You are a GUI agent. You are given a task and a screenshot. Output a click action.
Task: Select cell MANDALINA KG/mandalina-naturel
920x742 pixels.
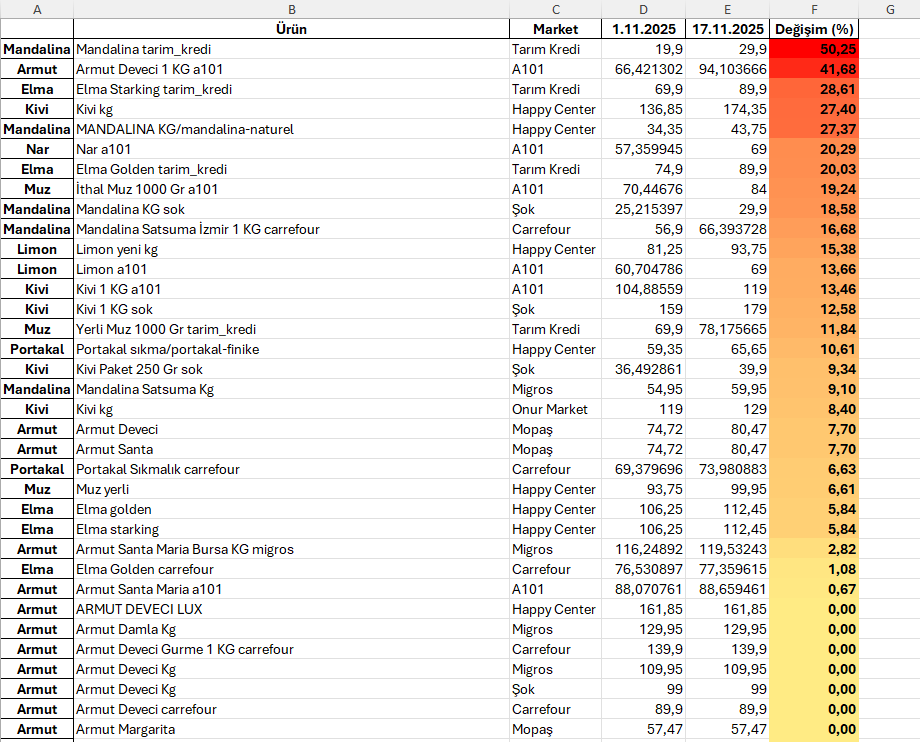(x=292, y=129)
